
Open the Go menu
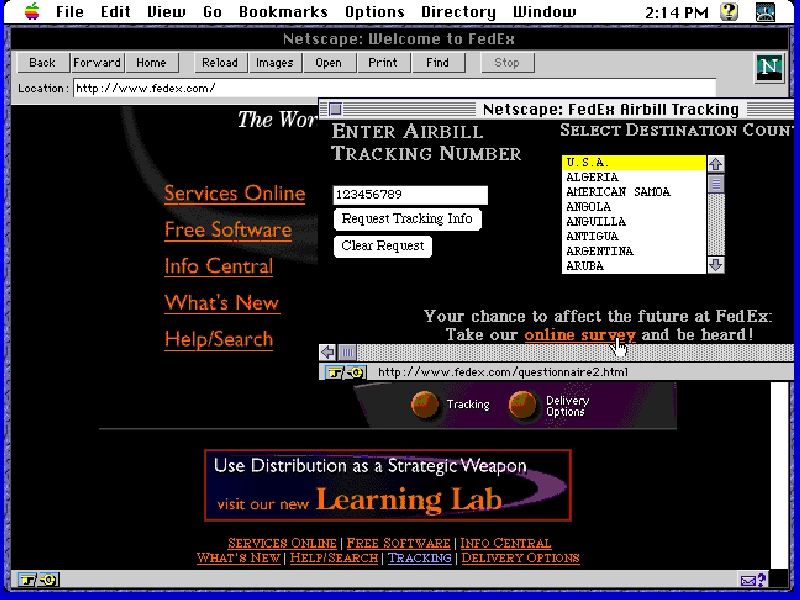click(x=212, y=11)
